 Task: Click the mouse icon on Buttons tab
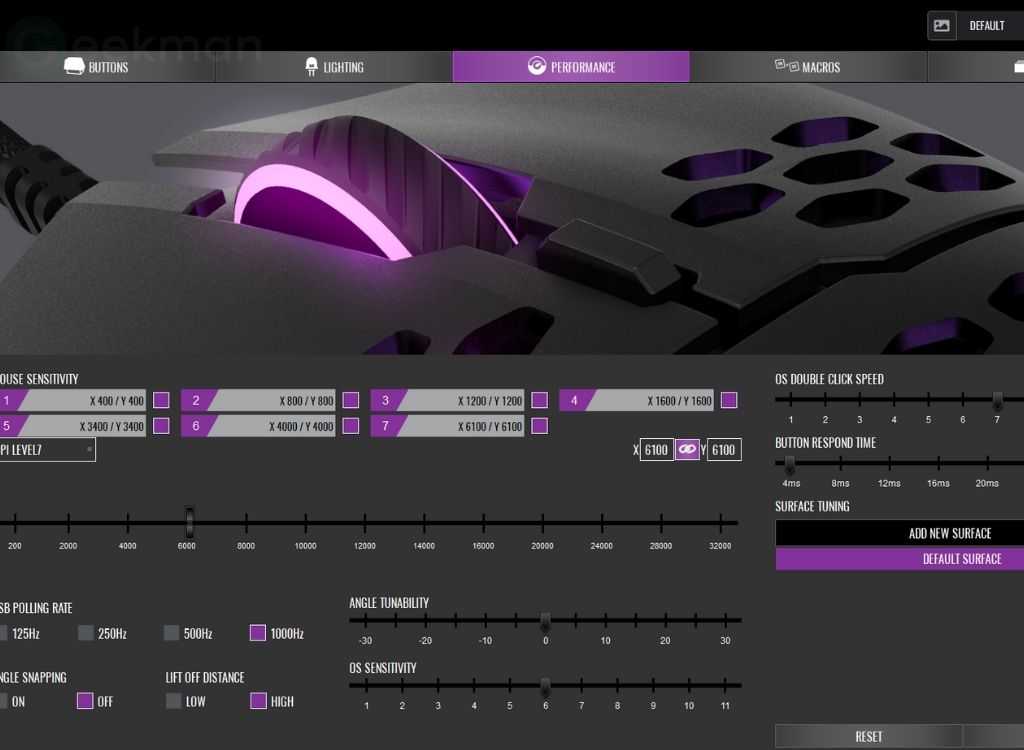point(74,67)
